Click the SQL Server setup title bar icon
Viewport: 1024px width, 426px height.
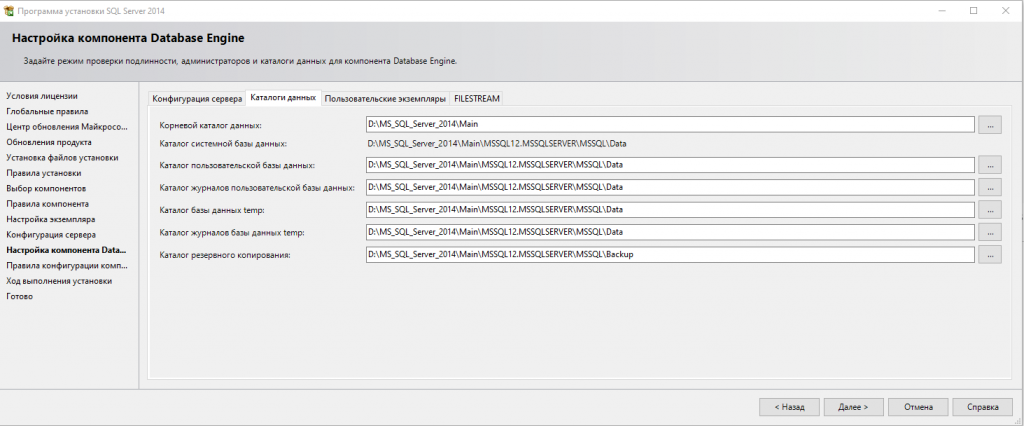click(8, 10)
